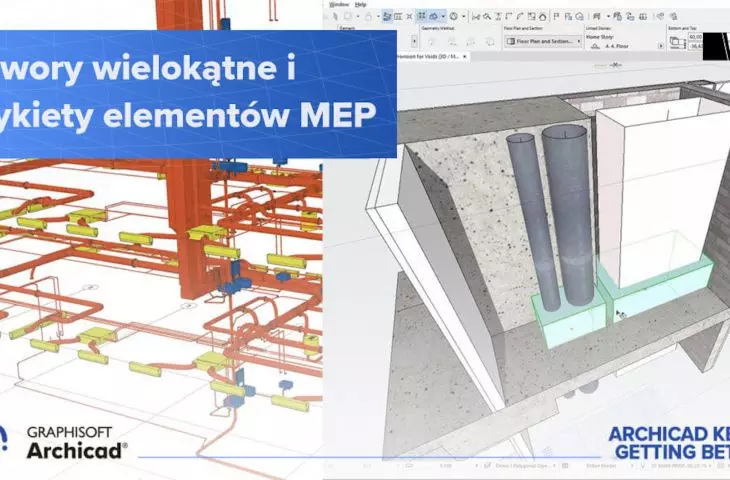Click the round gravity icon in the toolbar
The image size is (730, 480).
tap(453, 16)
